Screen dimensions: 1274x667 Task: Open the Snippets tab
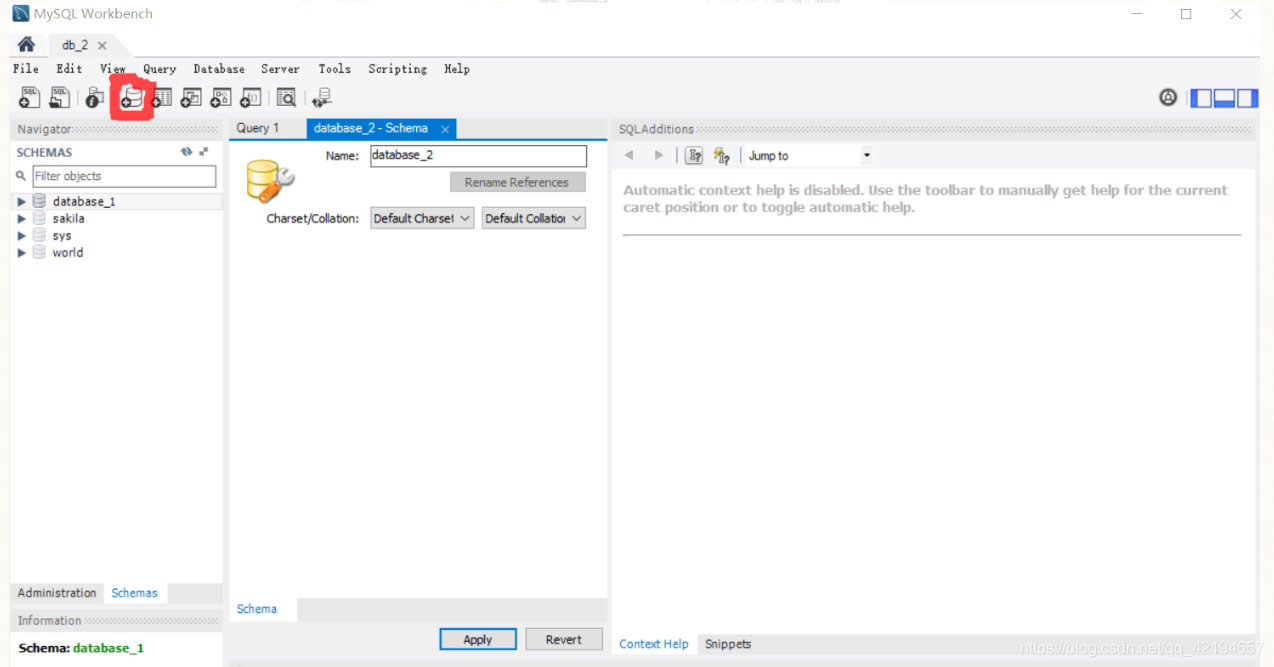click(x=728, y=644)
